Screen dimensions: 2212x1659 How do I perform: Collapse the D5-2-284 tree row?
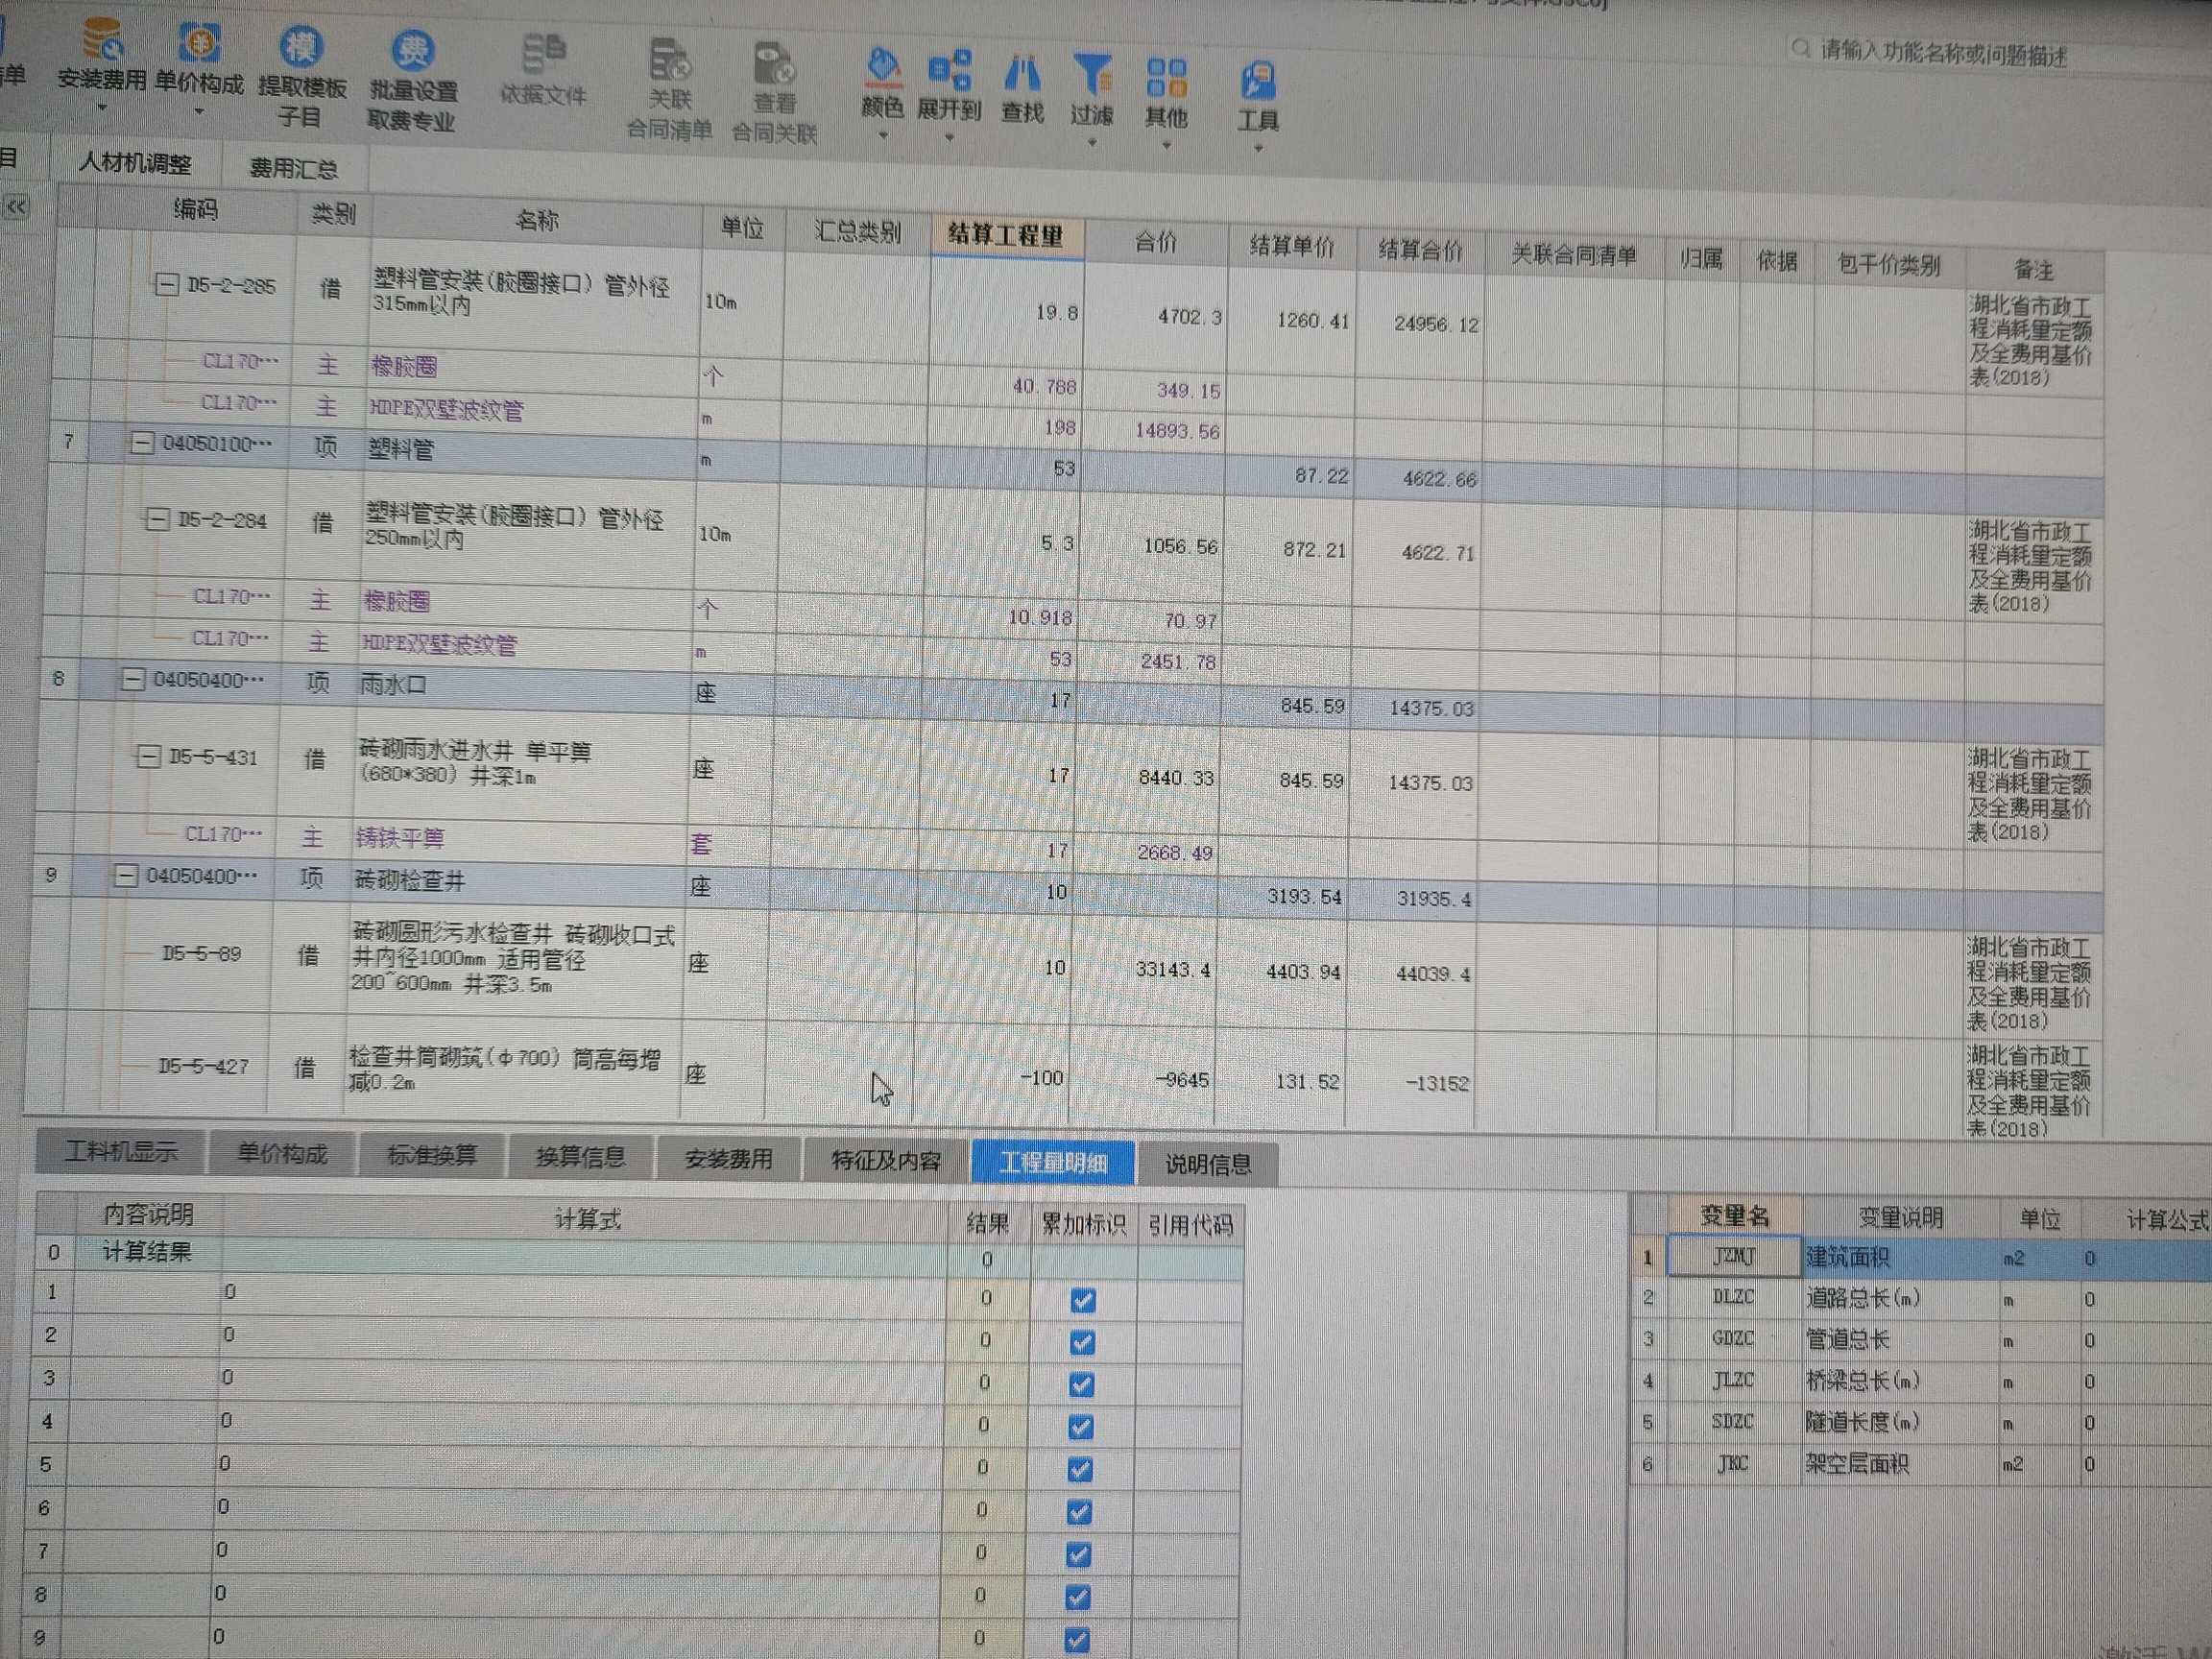pyautogui.click(x=157, y=519)
